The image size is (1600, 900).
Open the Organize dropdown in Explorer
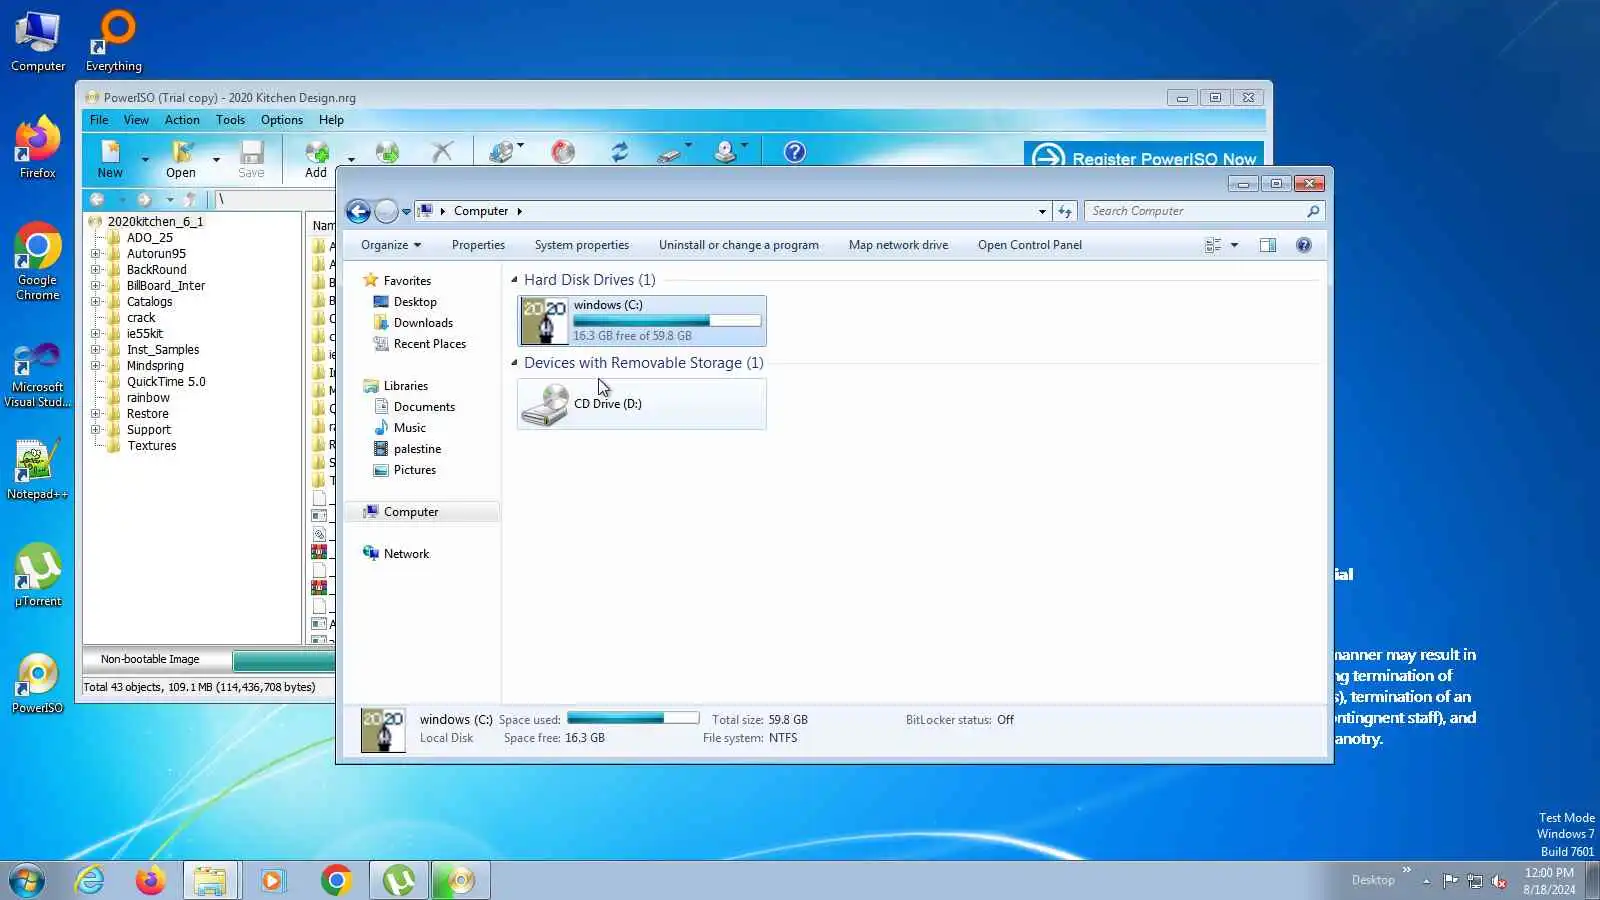(x=391, y=245)
